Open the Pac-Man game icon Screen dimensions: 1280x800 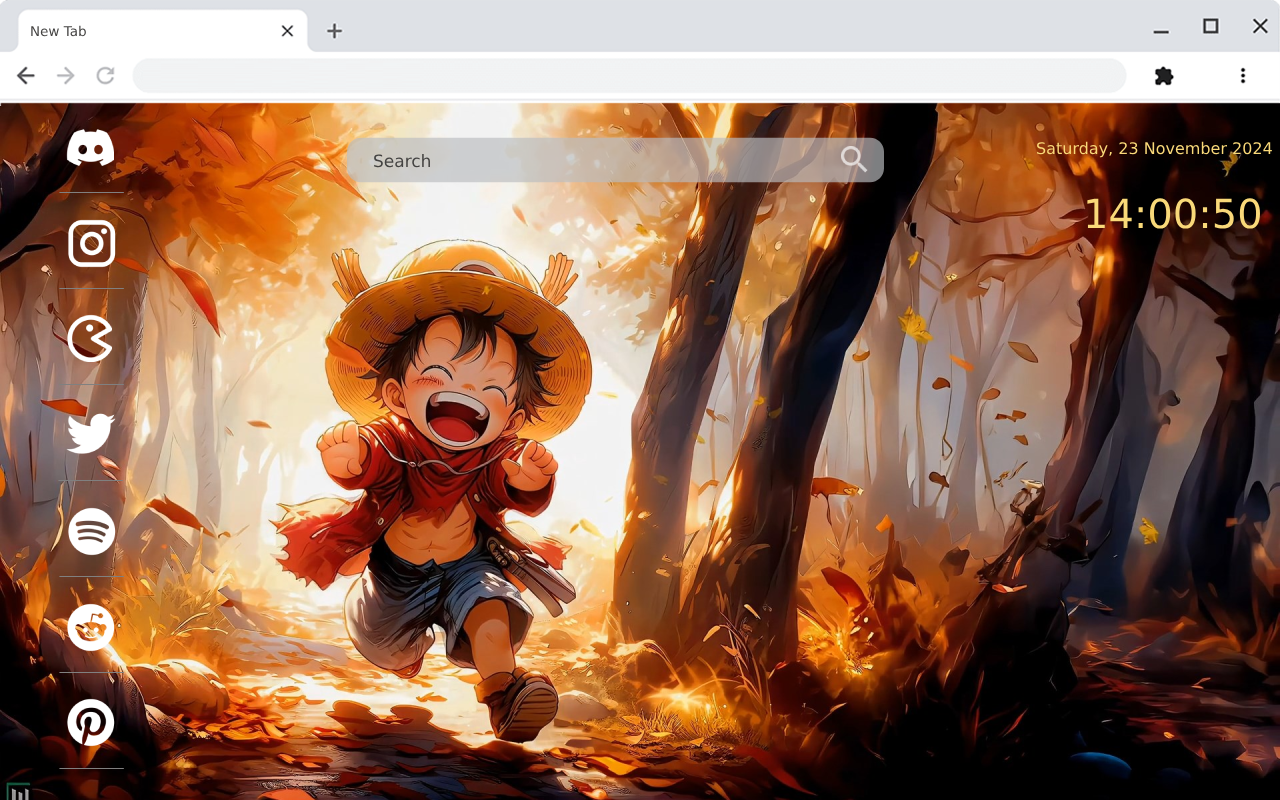(x=91, y=339)
